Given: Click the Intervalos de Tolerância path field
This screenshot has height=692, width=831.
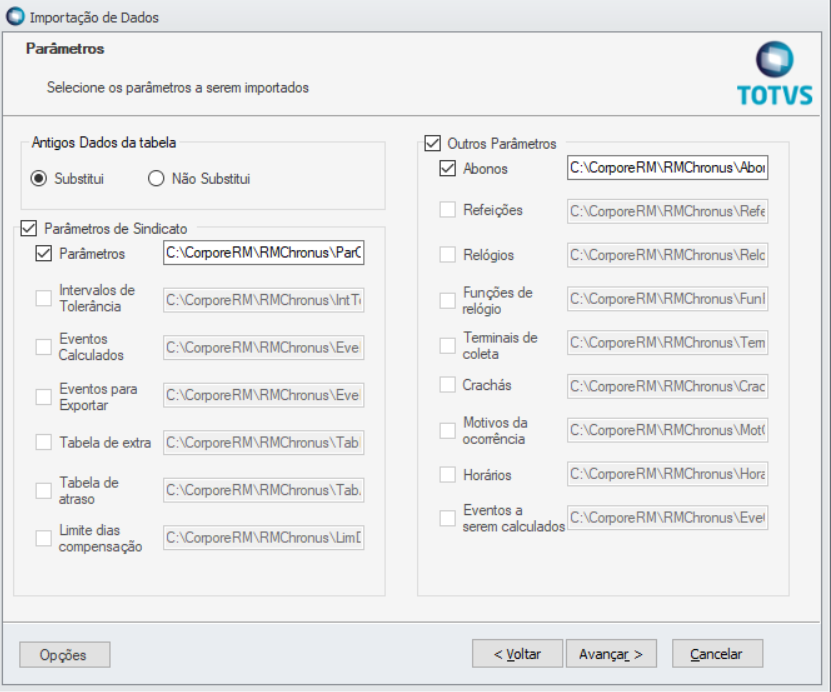Looking at the screenshot, I should [263, 300].
